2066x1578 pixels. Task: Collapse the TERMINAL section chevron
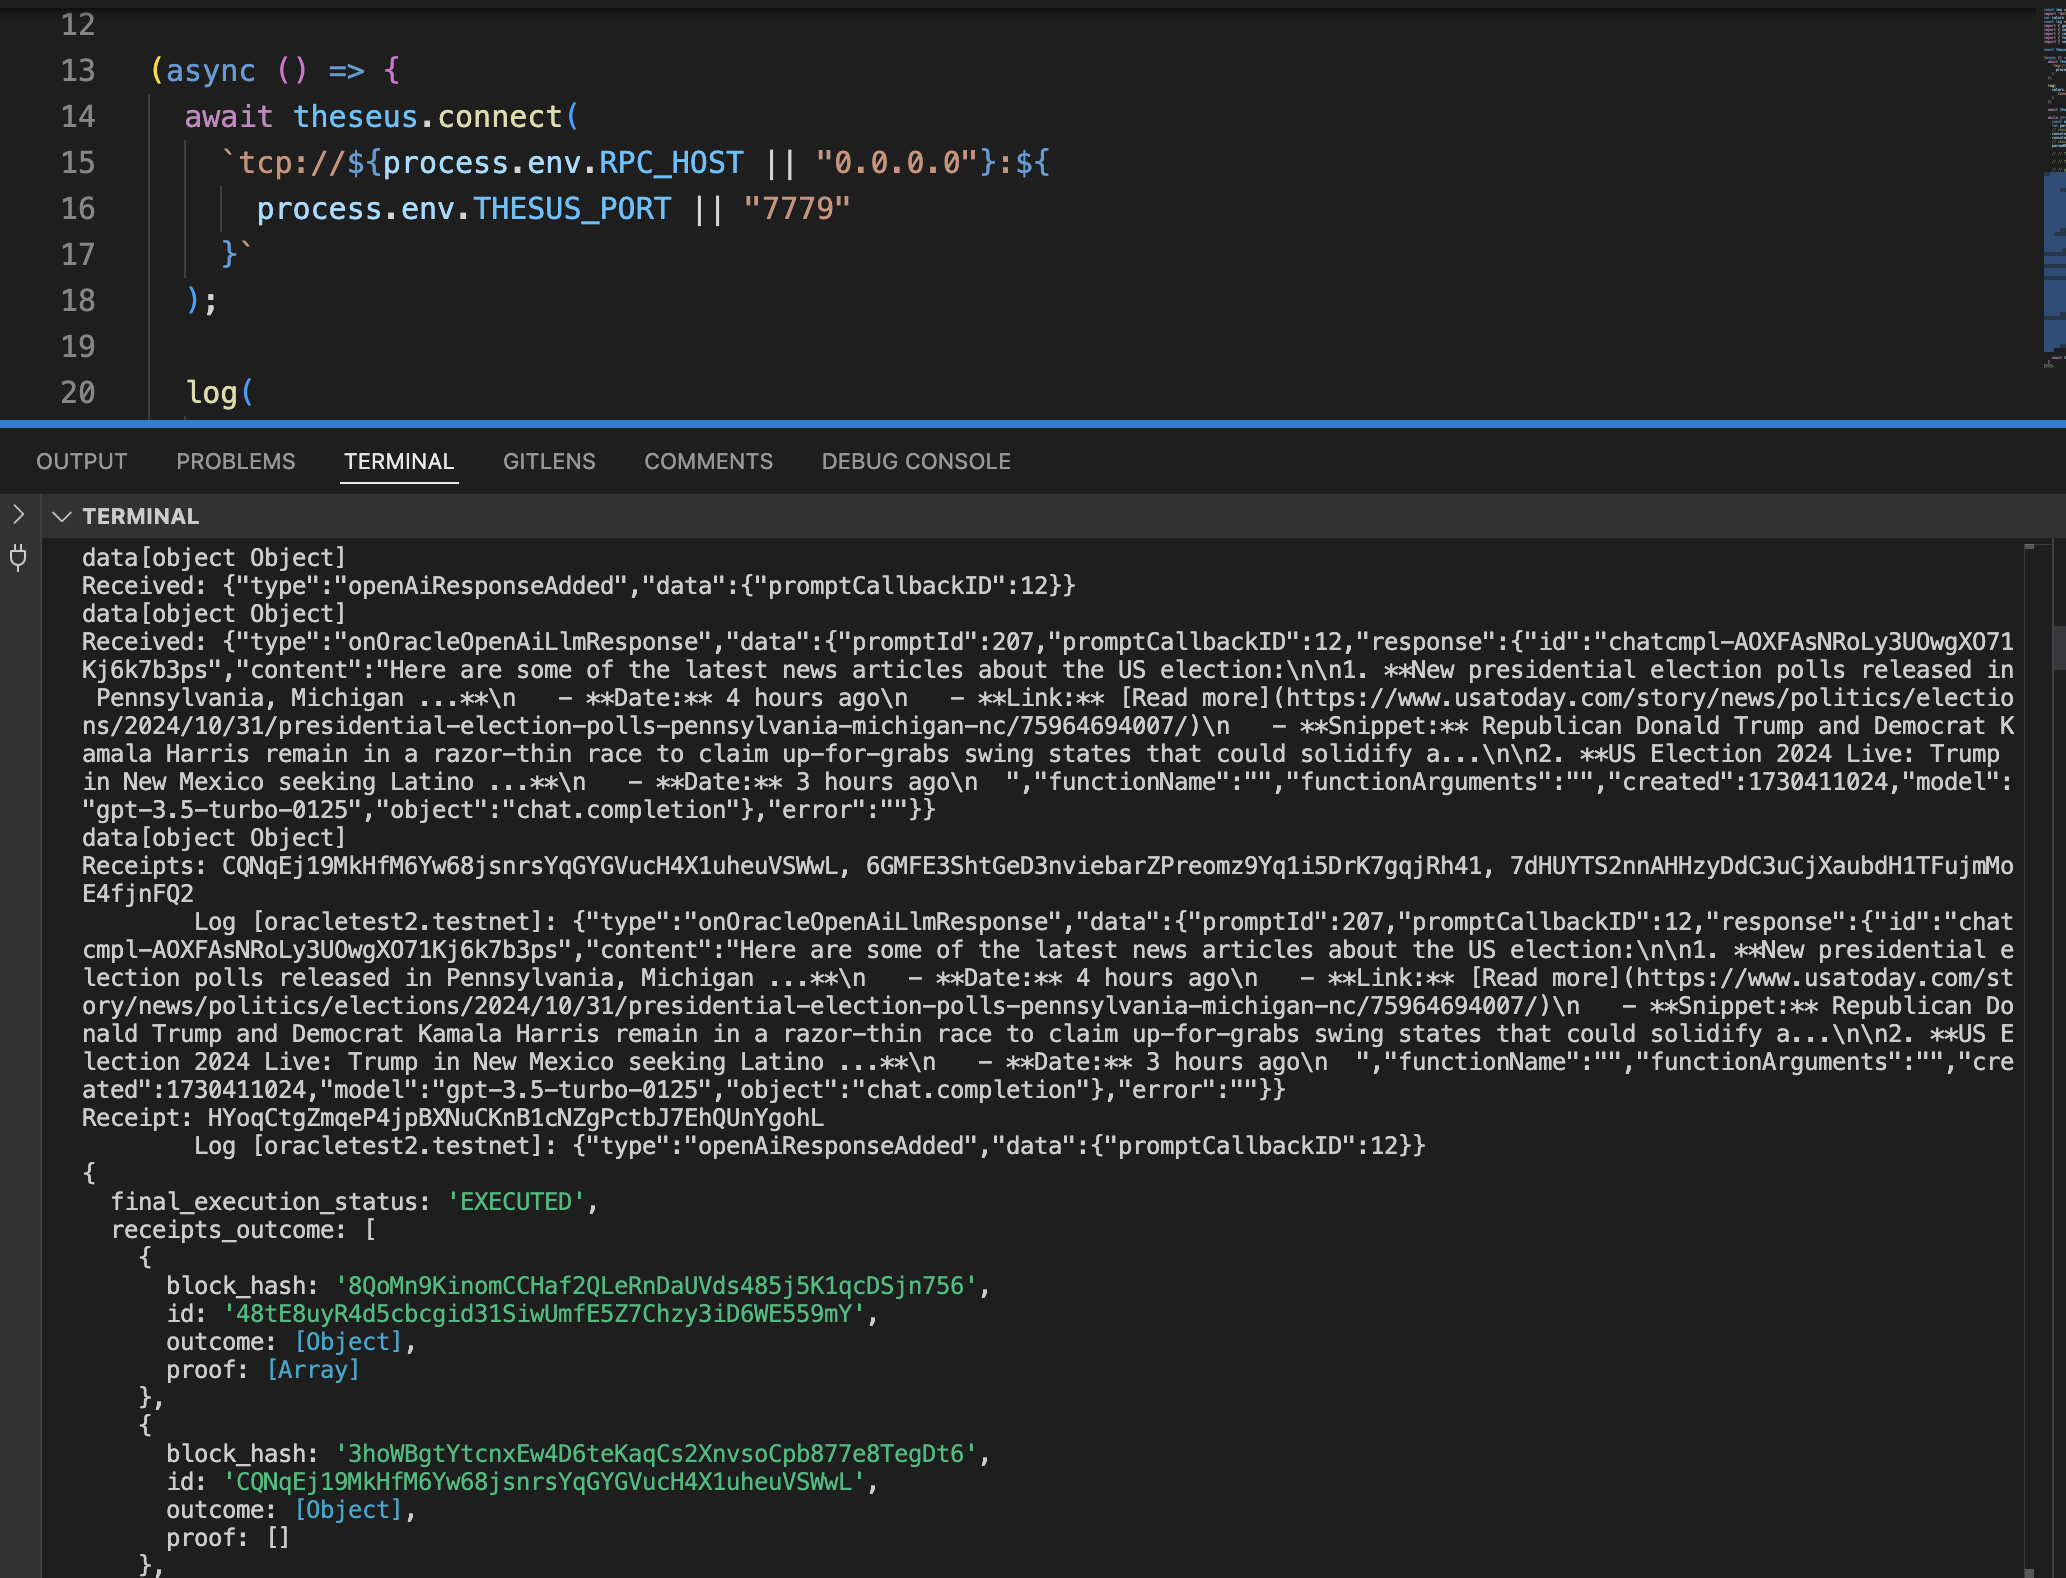(62, 516)
